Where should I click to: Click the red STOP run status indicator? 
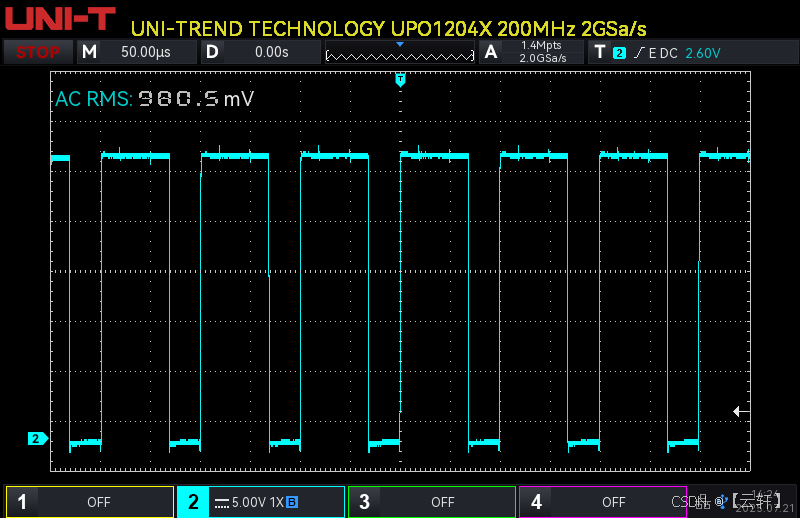click(x=38, y=52)
